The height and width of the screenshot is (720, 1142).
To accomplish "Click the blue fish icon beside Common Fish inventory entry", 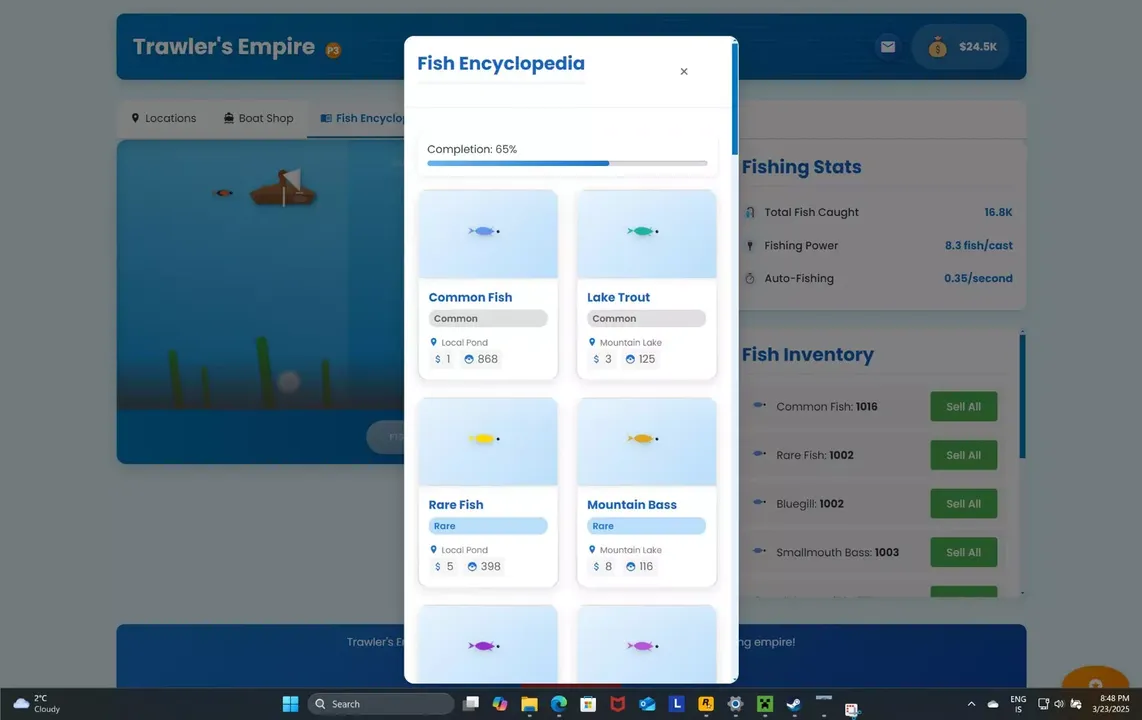I will (x=759, y=406).
